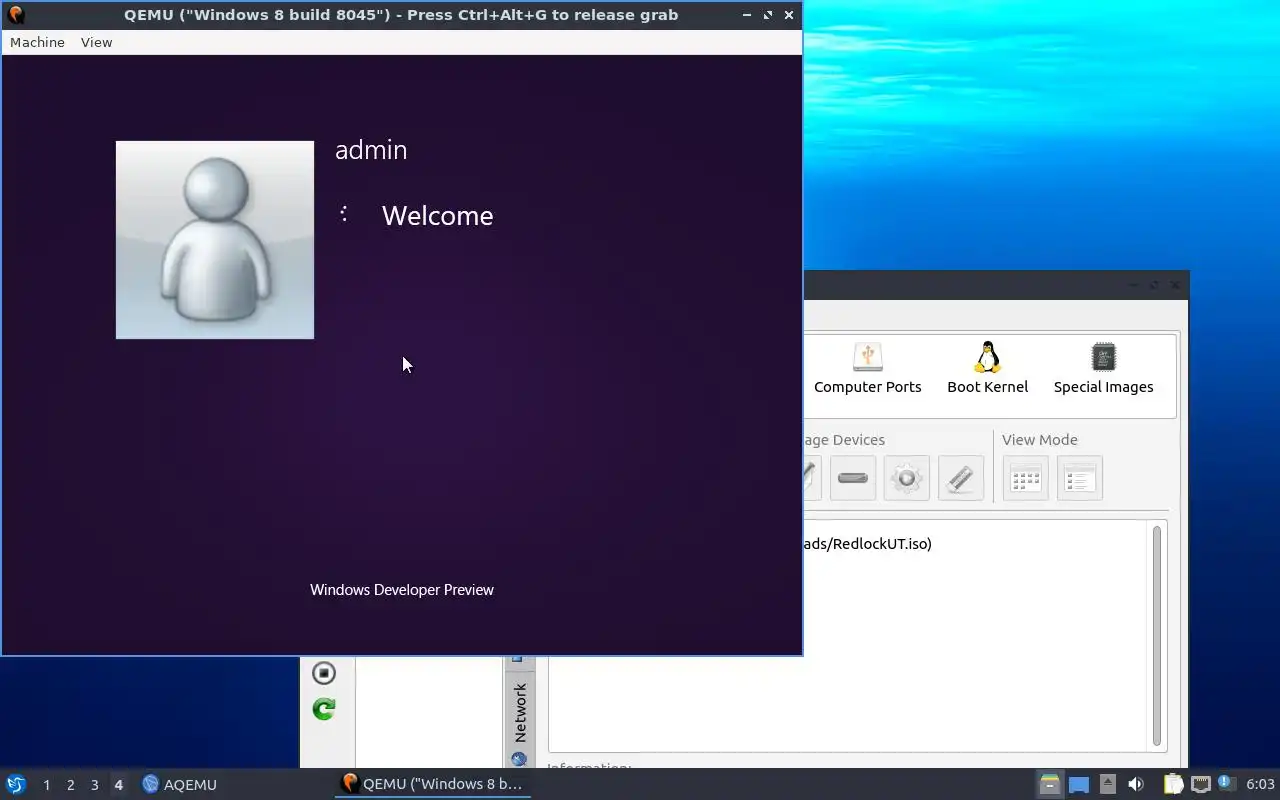1280x800 pixels.
Task: Switch to workspace 3
Action: pyautogui.click(x=94, y=785)
